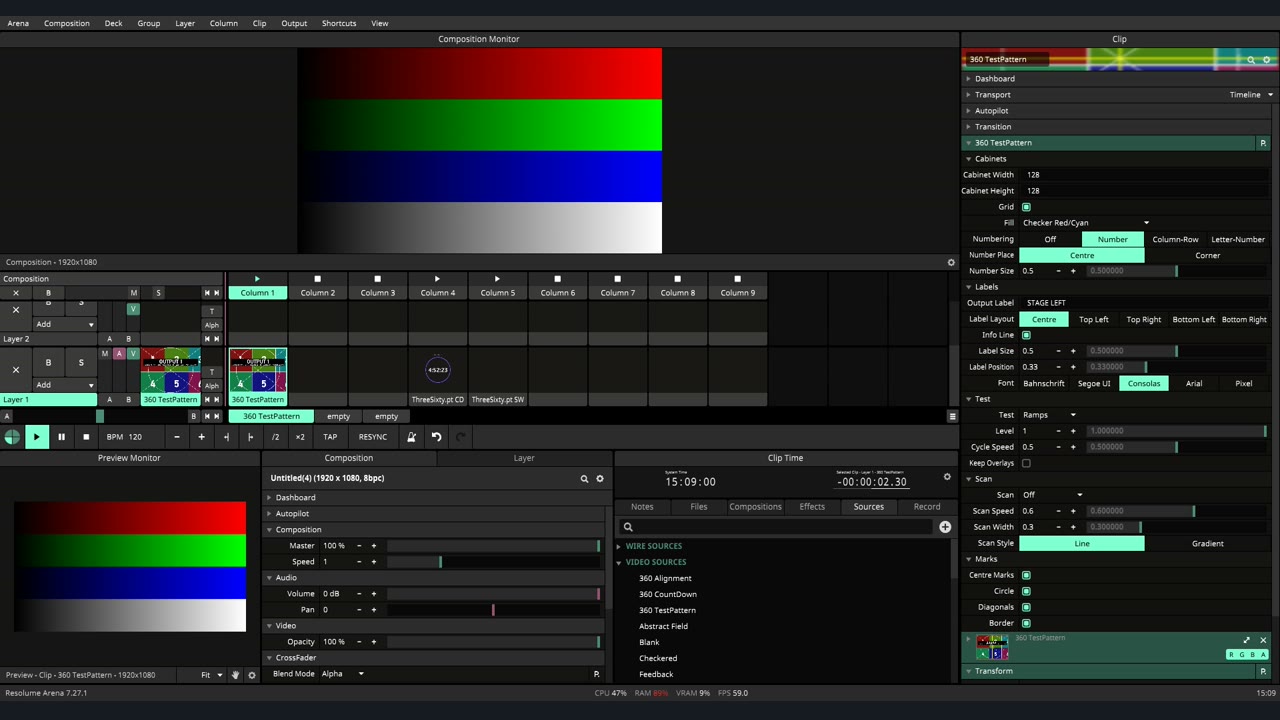The width and height of the screenshot is (1280, 720).
Task: Open Clip Time settings gear
Action: click(947, 477)
